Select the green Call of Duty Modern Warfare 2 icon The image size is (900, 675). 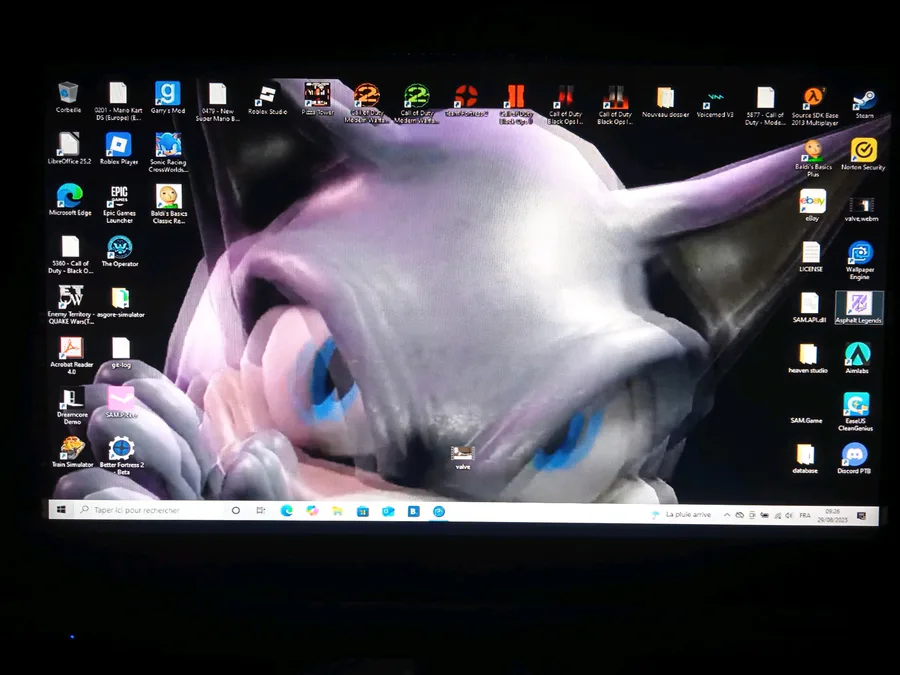pos(417,103)
